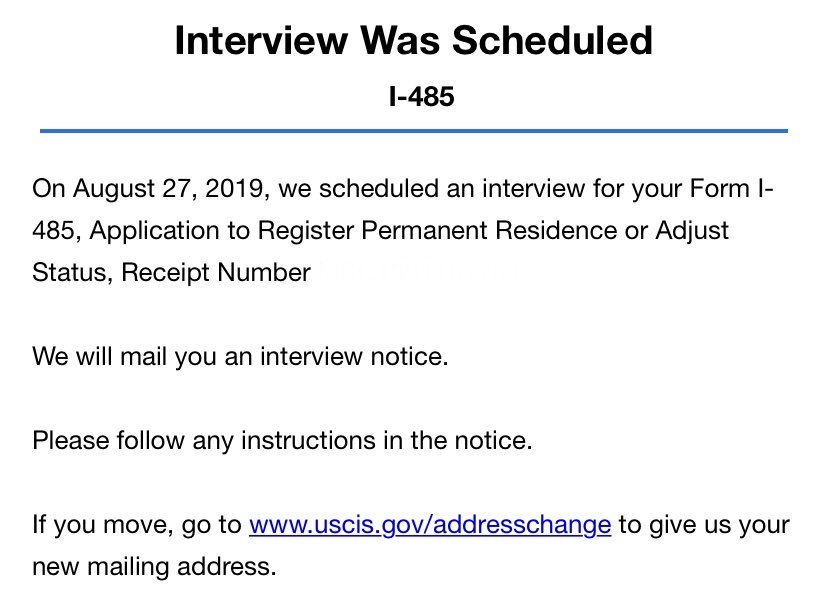The width and height of the screenshot is (828, 609).
Task: Click the words "new mailing address"
Action: 154,567
